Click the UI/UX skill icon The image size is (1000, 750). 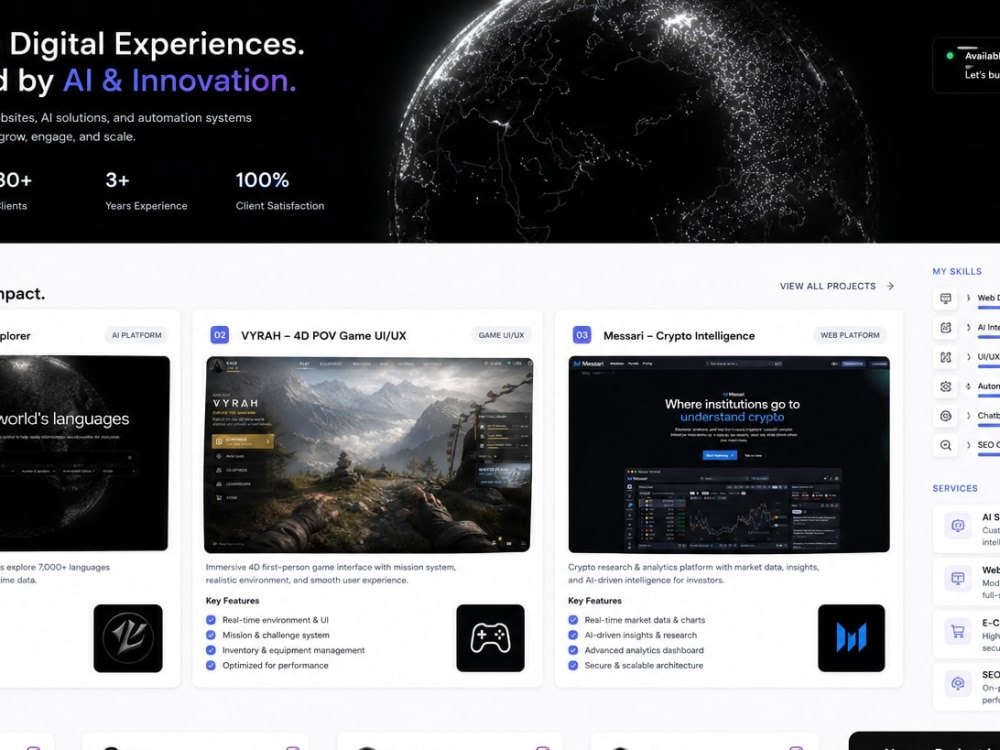pos(946,357)
